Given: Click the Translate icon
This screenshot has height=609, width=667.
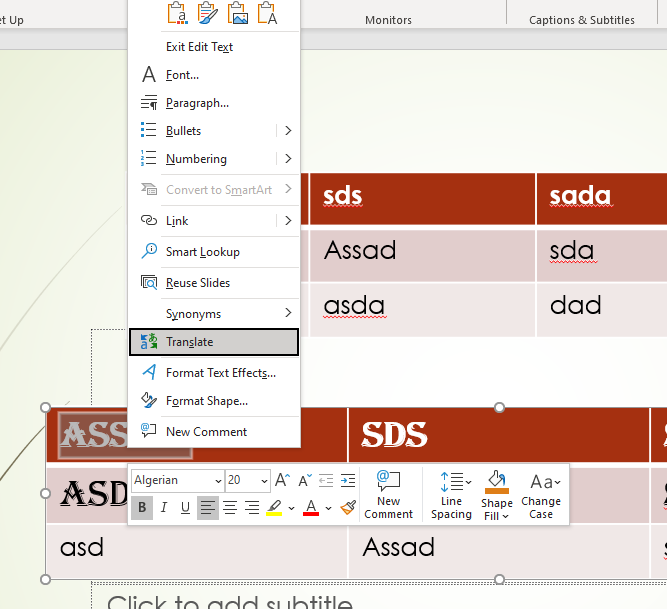Looking at the screenshot, I should coord(149,341).
